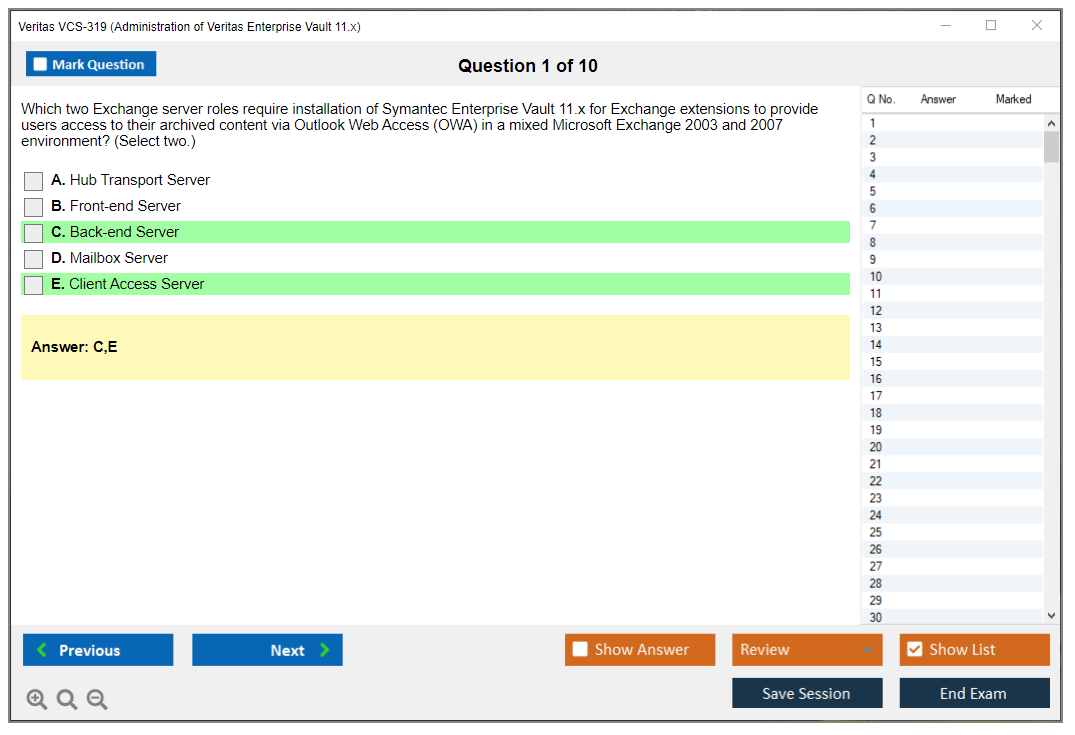Enable the Show Answer checkbox

(x=580, y=650)
